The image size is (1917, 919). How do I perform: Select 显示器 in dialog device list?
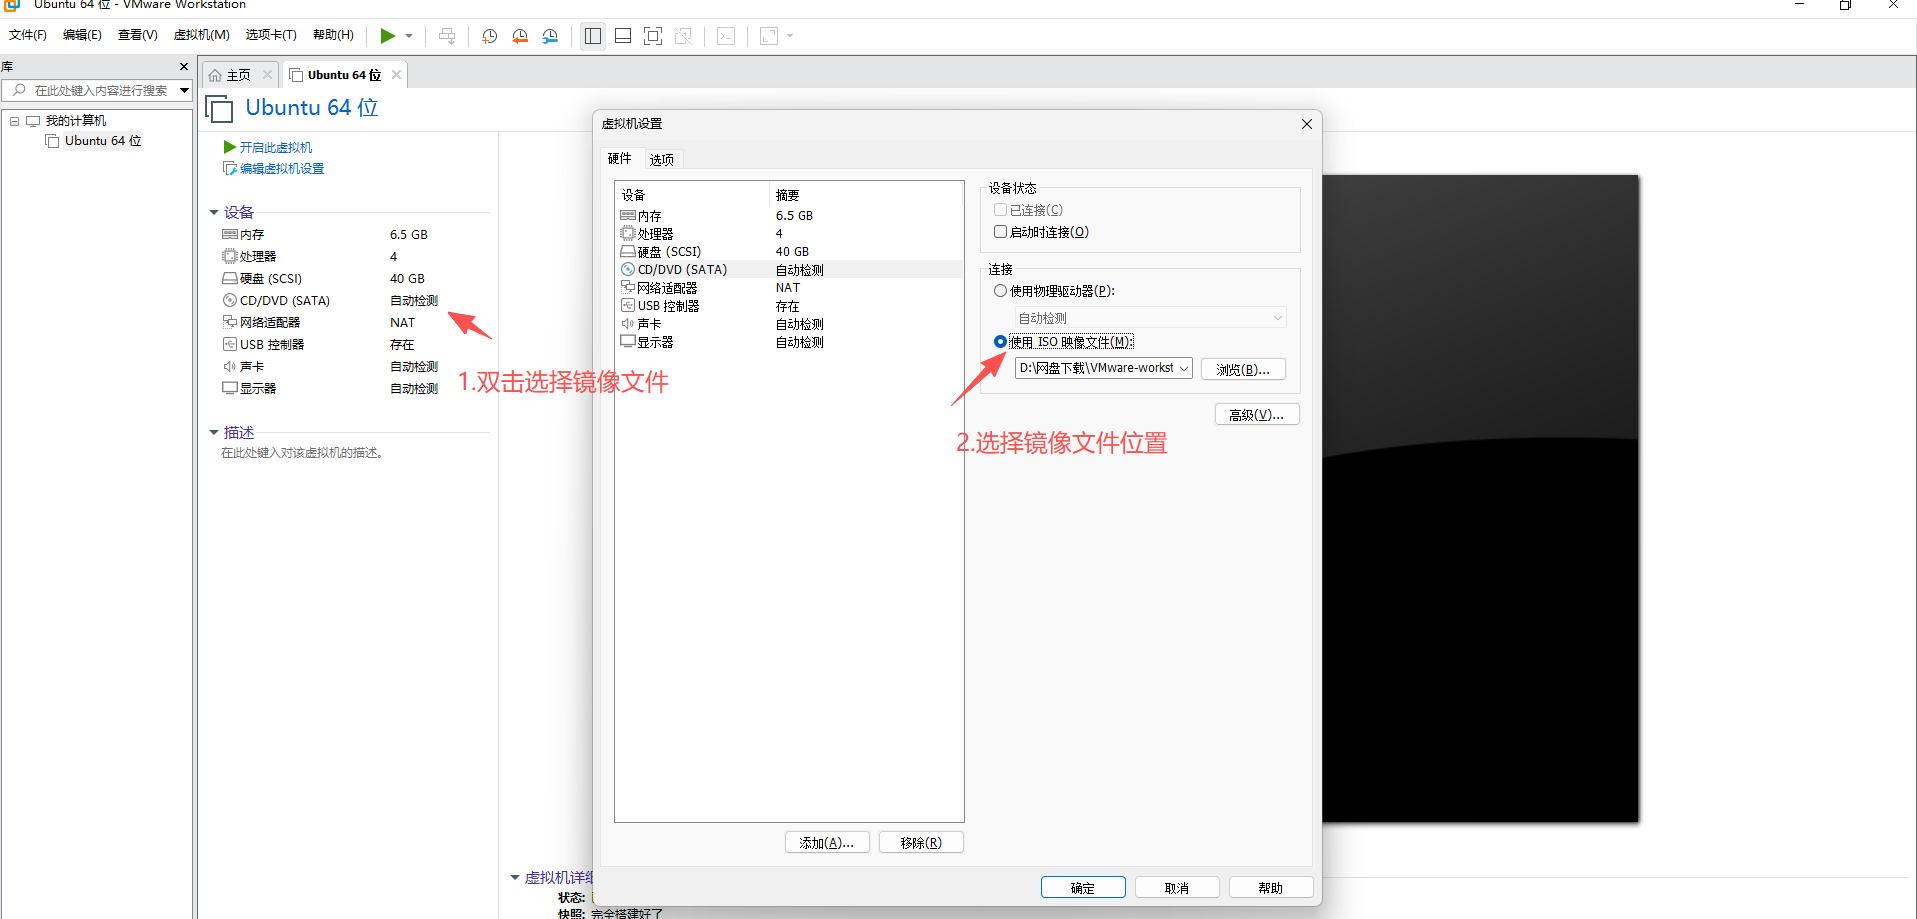point(789,342)
